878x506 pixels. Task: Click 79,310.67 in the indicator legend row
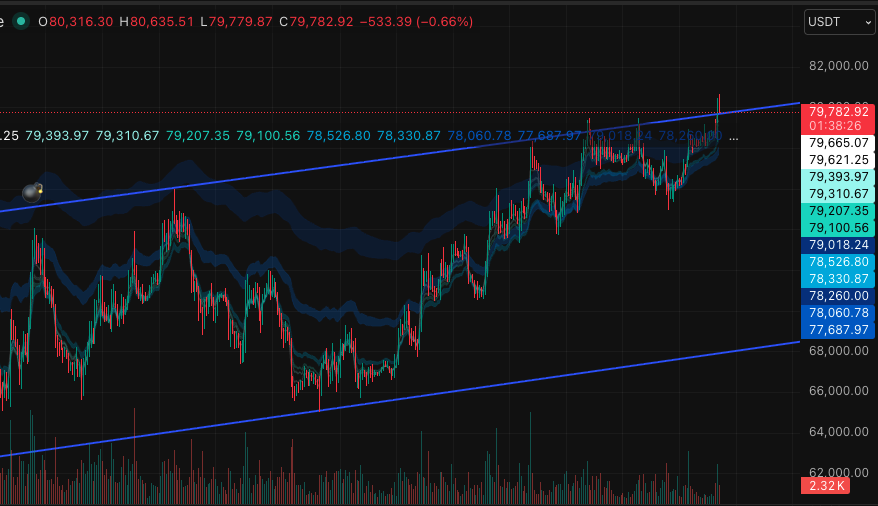[128, 136]
